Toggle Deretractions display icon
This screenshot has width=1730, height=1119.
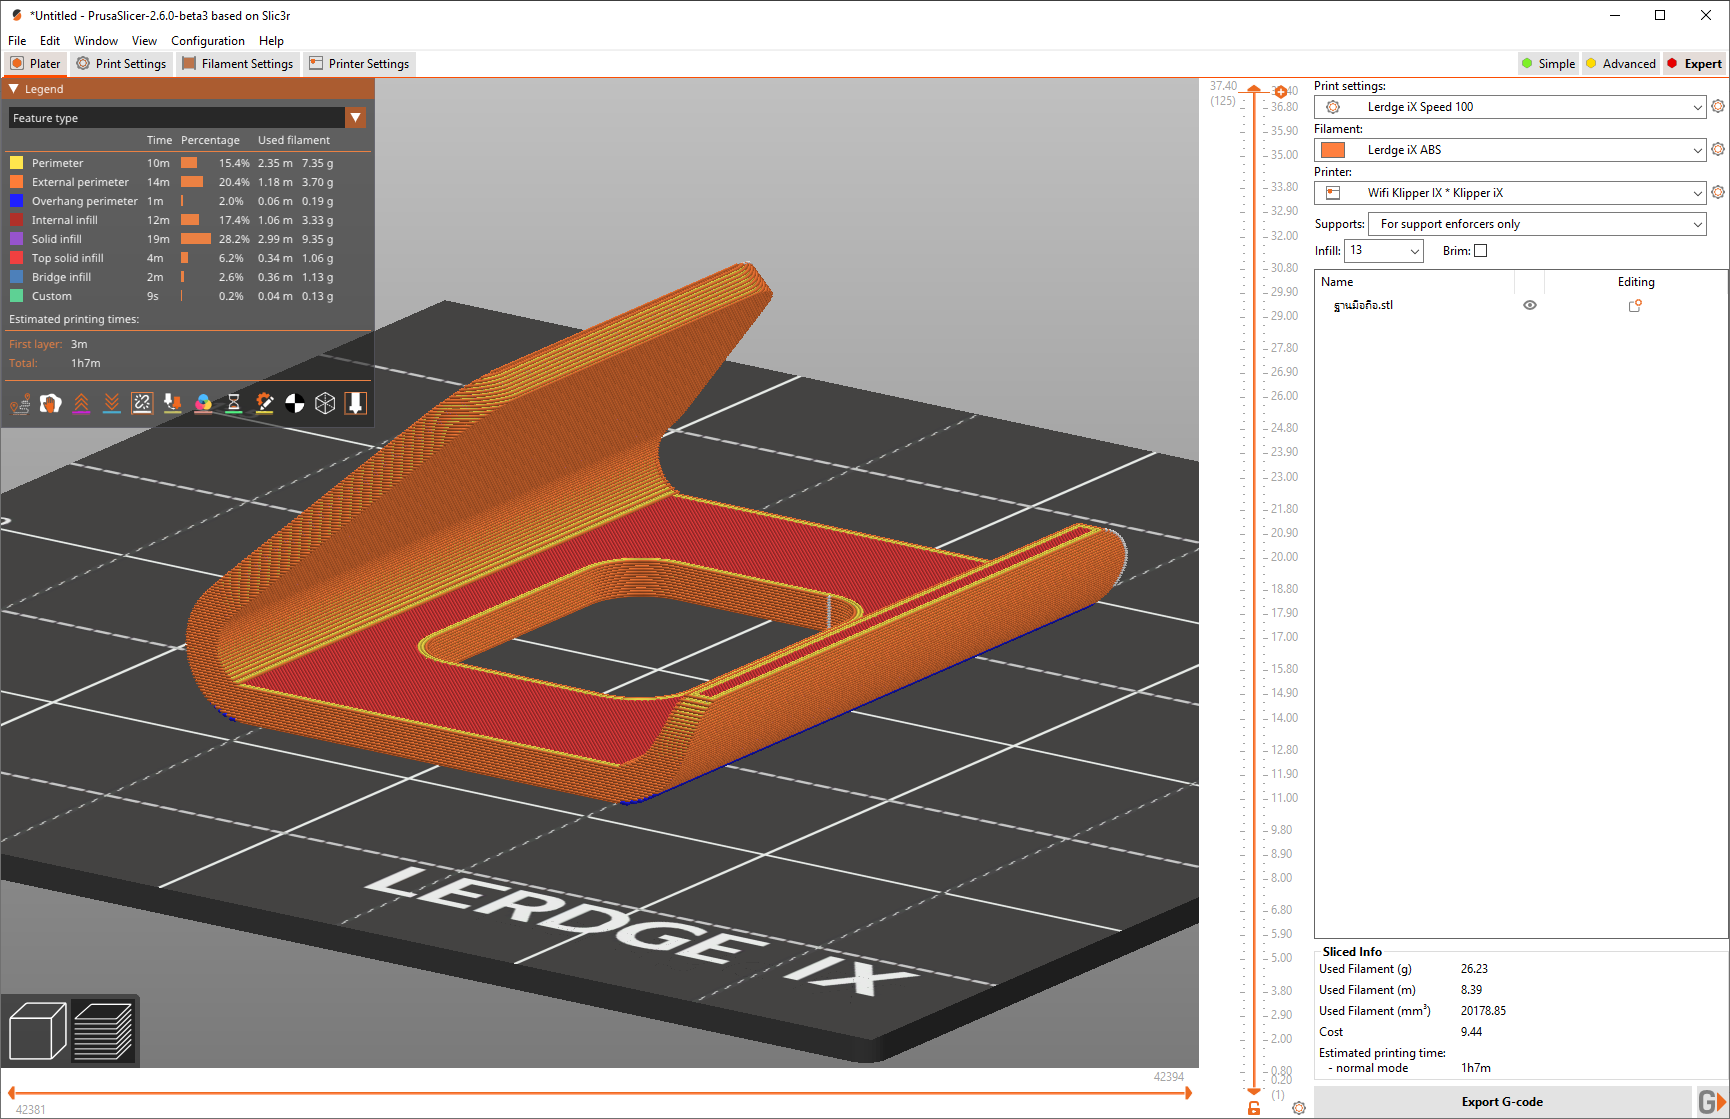click(112, 403)
